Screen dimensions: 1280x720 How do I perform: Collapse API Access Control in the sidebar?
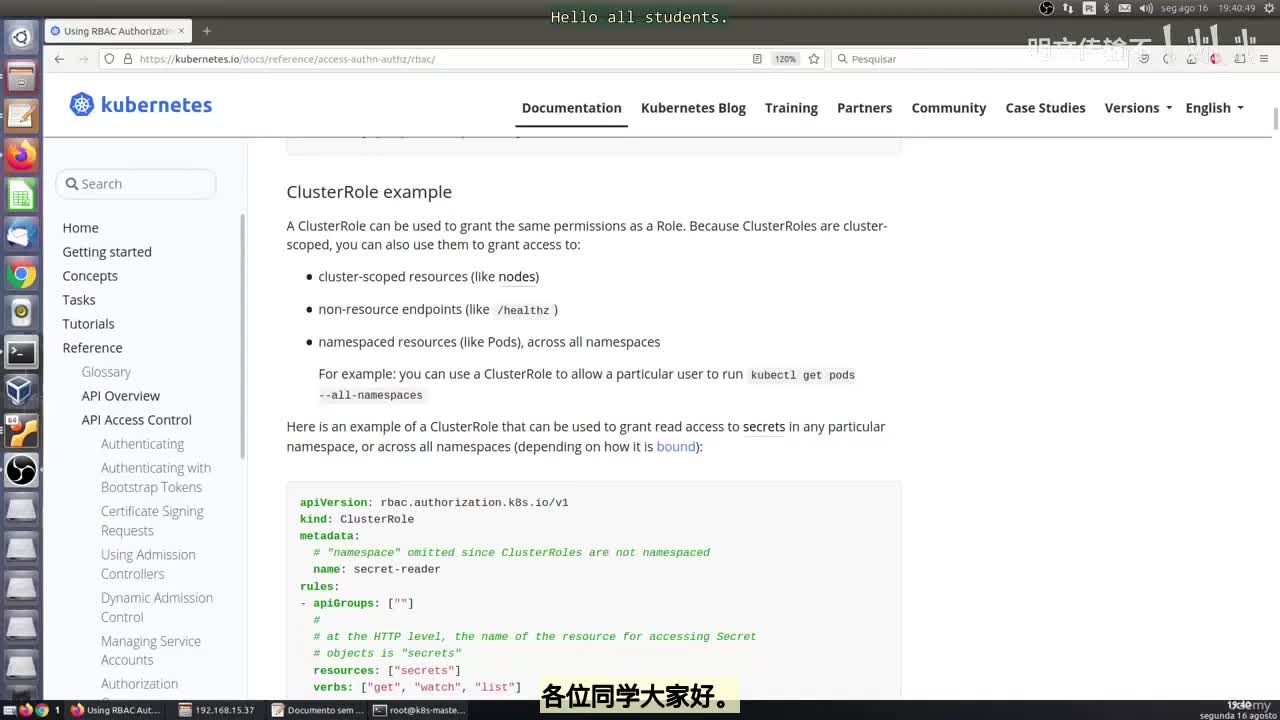pyautogui.click(x=137, y=420)
